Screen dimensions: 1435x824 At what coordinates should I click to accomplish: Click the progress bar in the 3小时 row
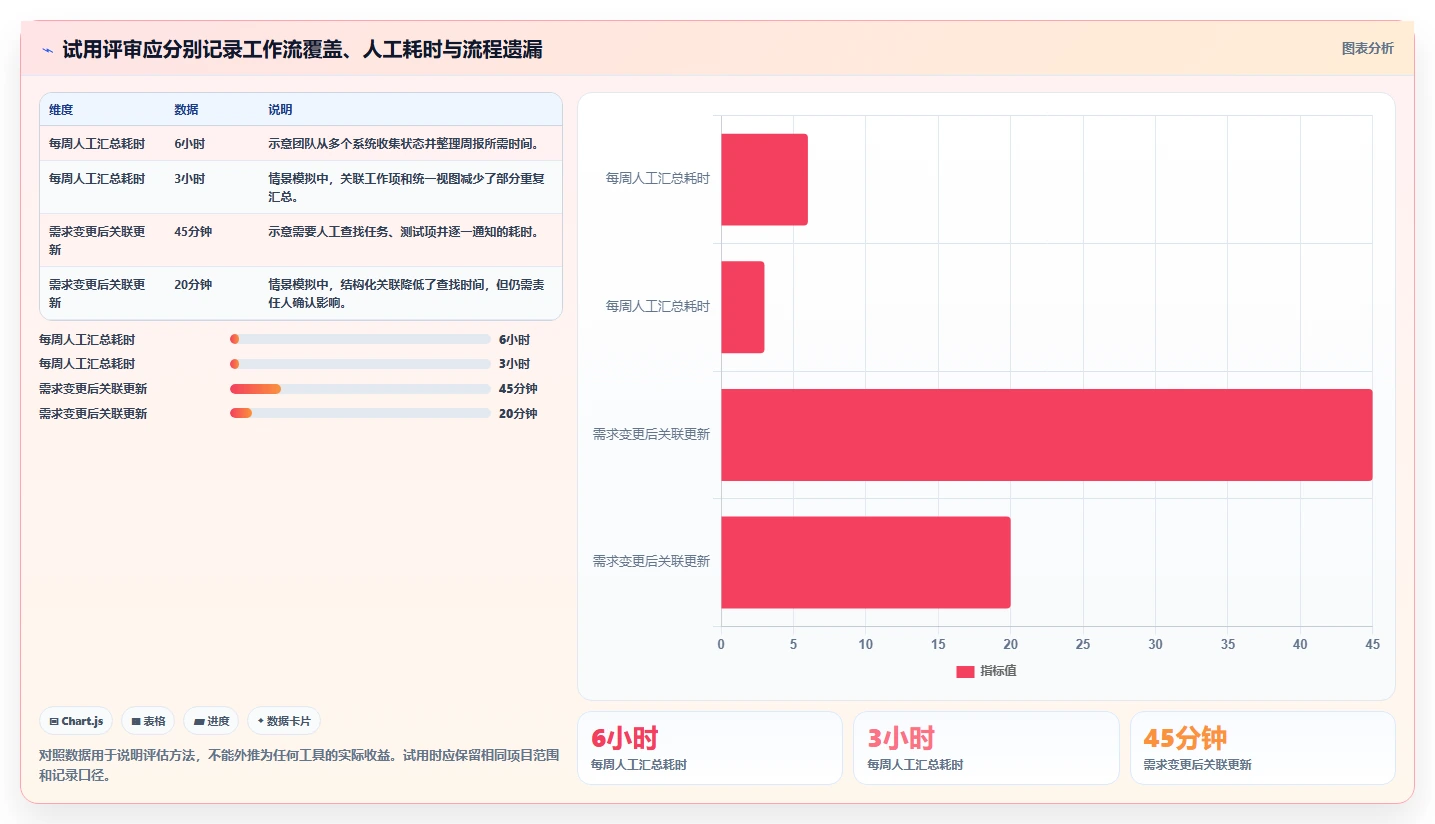point(360,364)
